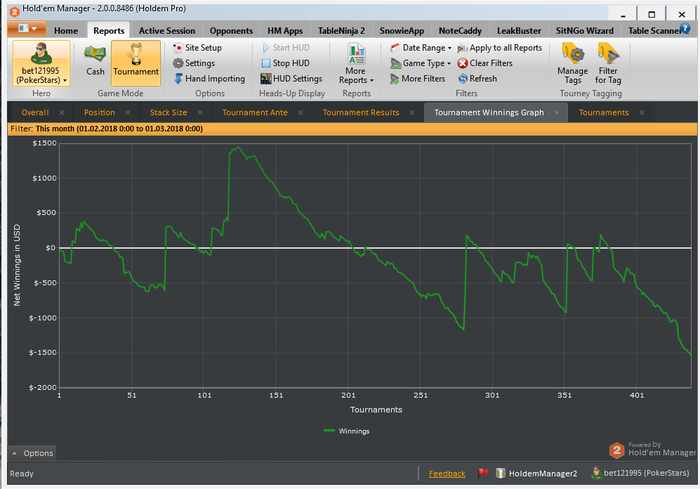
Task: Switch to the Position report tab
Action: coord(100,113)
